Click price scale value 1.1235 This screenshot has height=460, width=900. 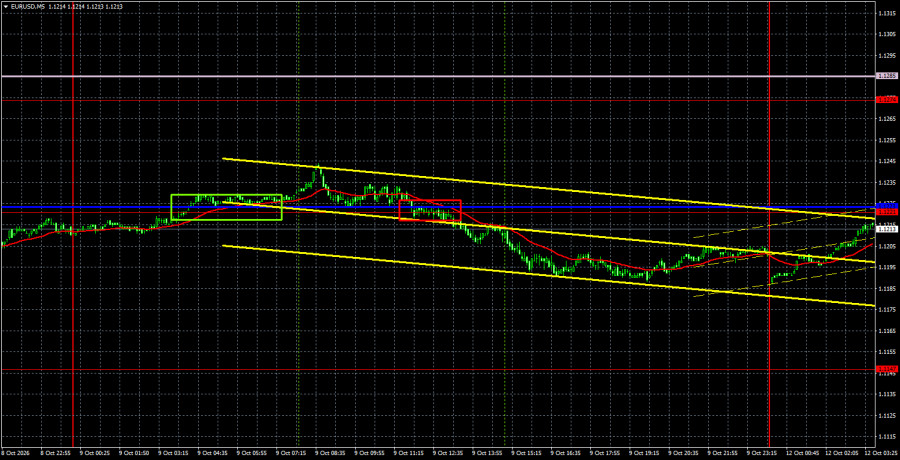coord(887,182)
